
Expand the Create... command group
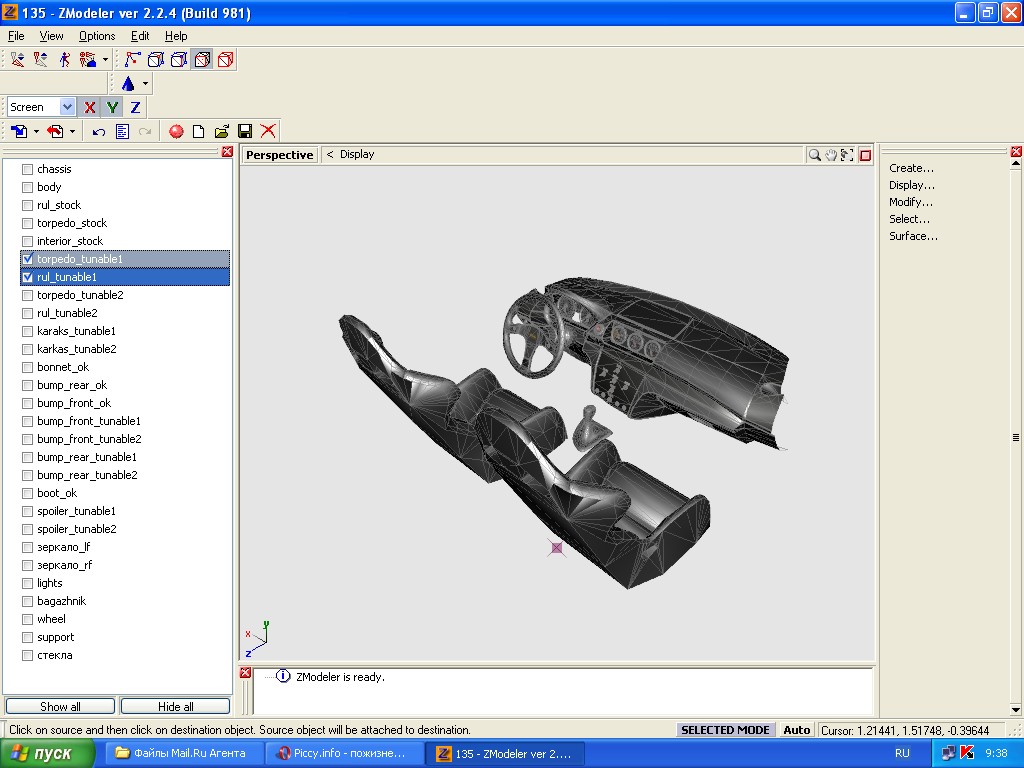click(911, 168)
